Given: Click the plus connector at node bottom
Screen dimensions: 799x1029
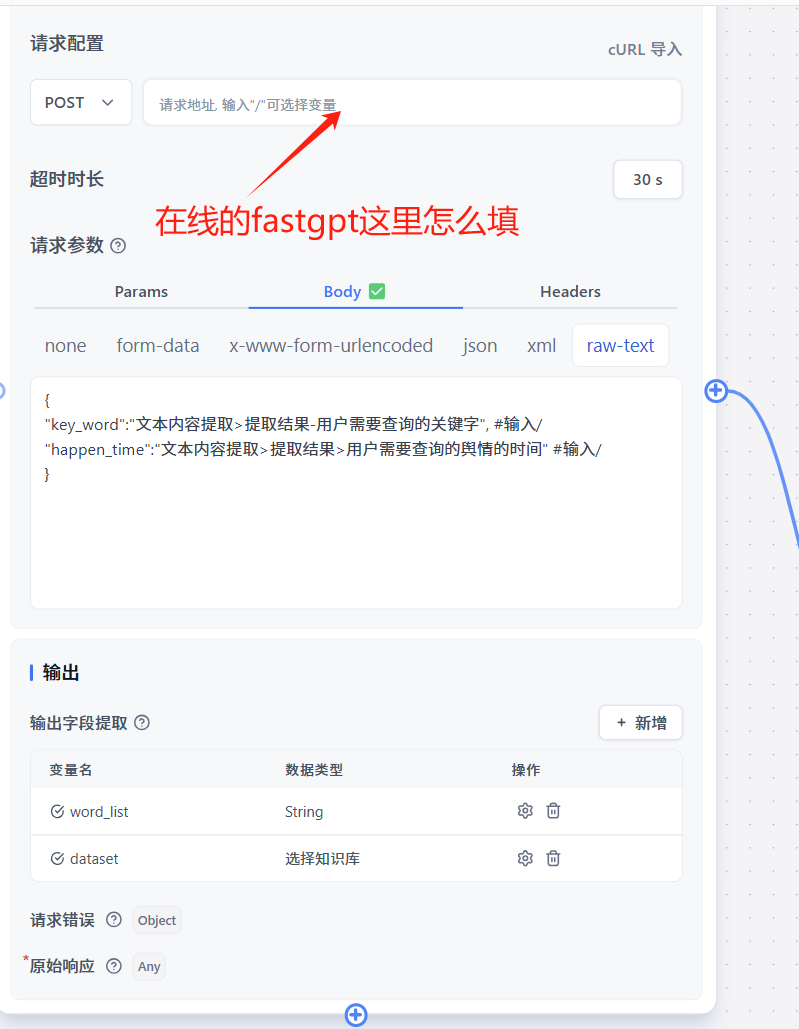Looking at the screenshot, I should point(356,1015).
